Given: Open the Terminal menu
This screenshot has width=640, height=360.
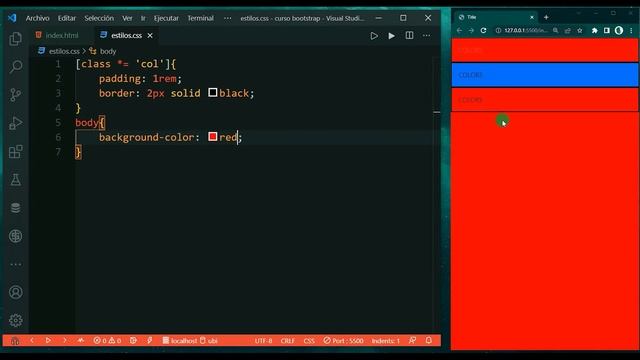Looking at the screenshot, I should [200, 18].
